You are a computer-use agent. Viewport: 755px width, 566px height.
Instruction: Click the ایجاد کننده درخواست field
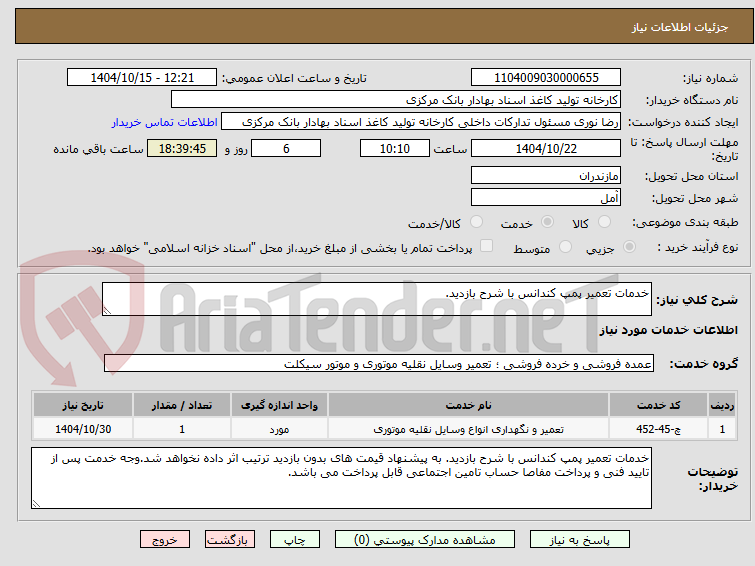click(421, 122)
